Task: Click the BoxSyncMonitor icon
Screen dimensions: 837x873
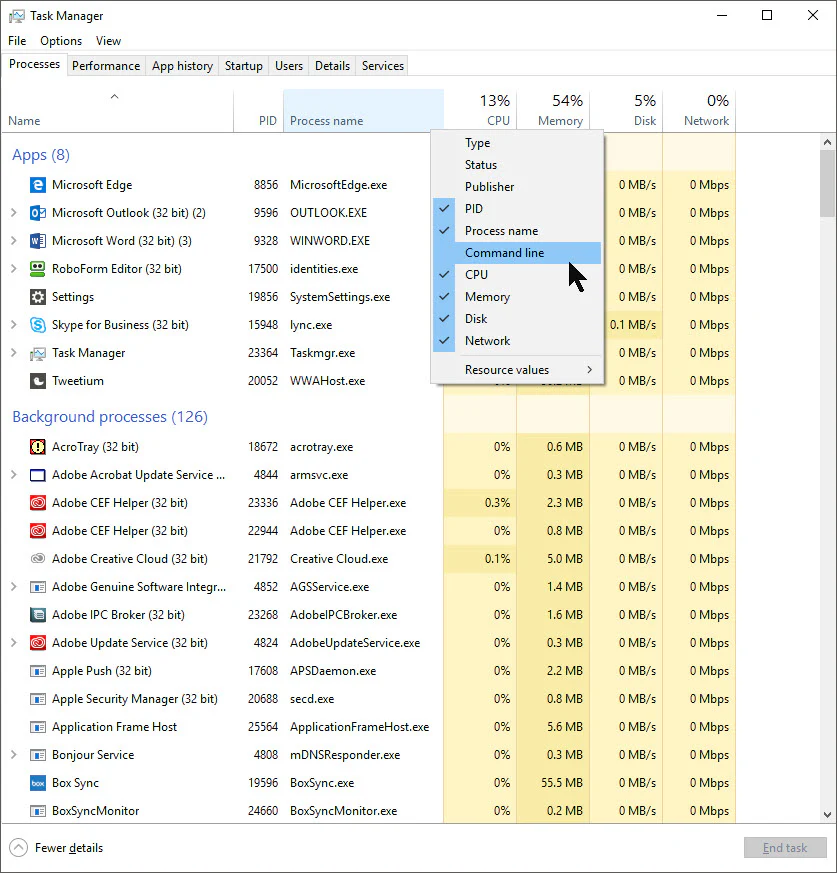Action: 37,811
